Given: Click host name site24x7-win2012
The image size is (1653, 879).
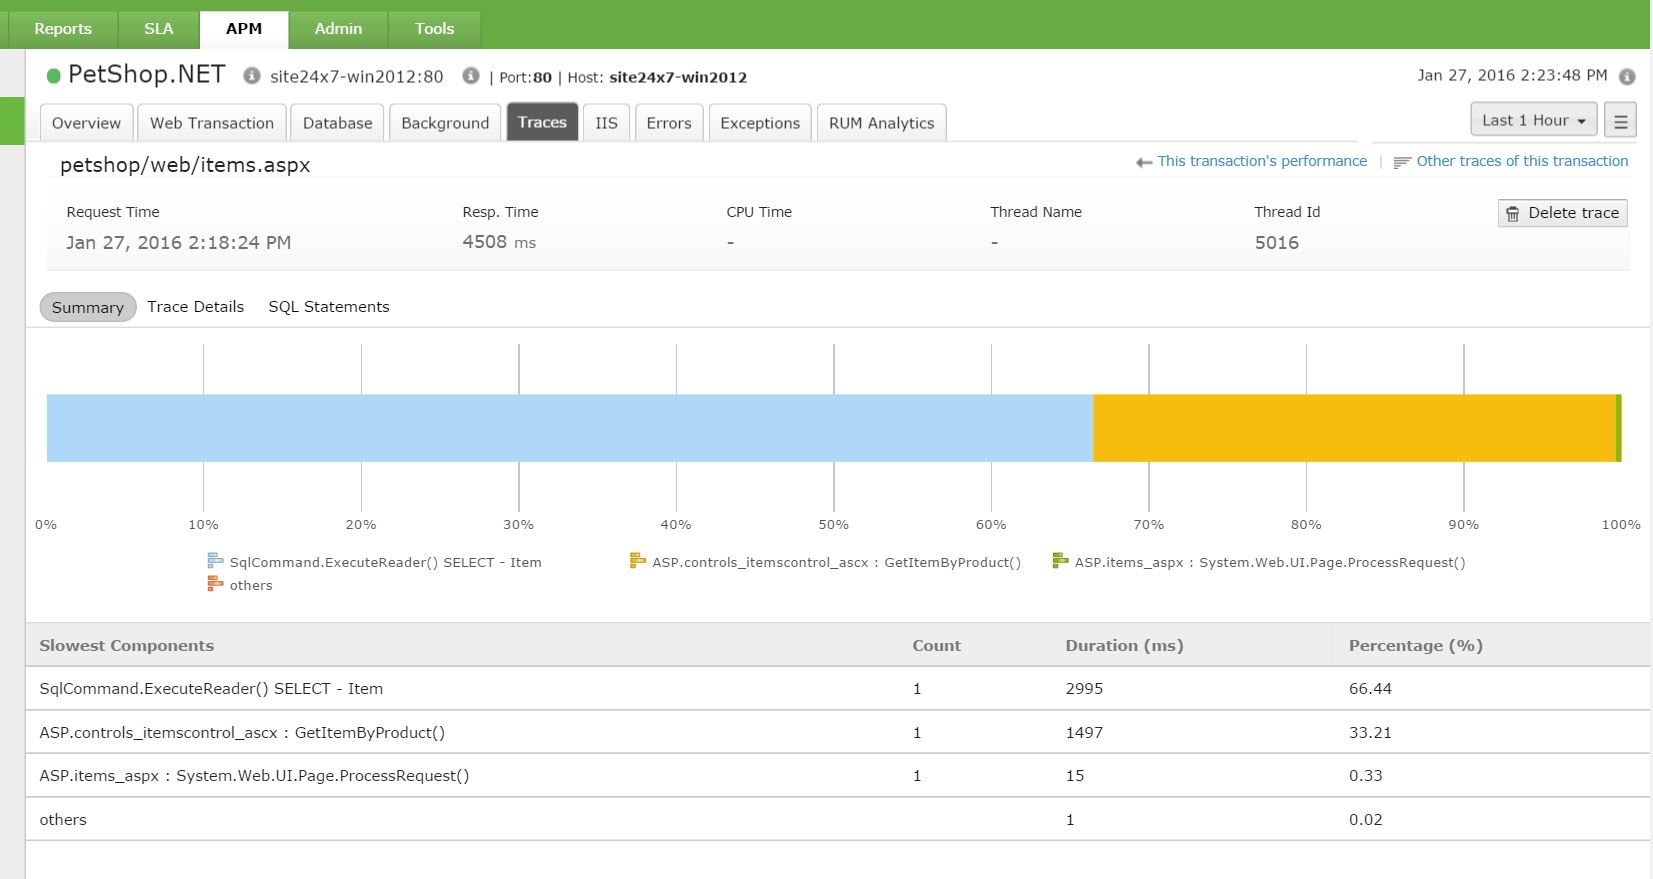Looking at the screenshot, I should pyautogui.click(x=678, y=77).
